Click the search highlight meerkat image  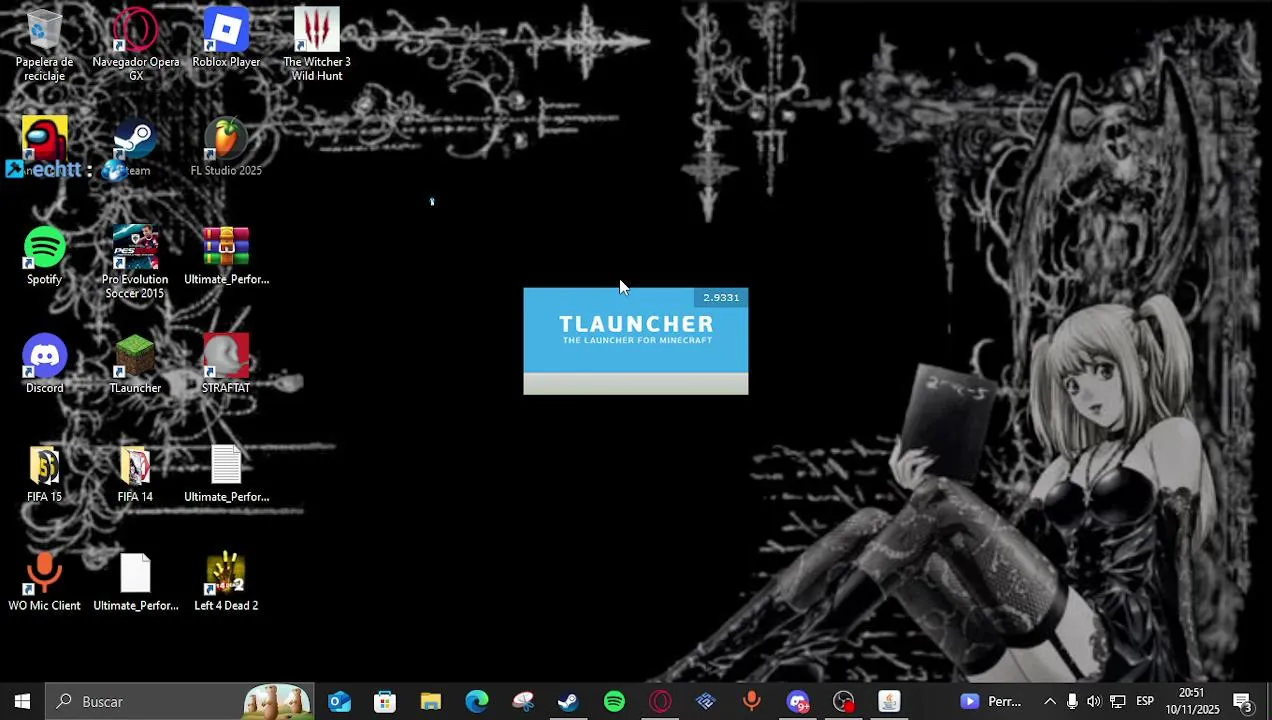[x=277, y=702]
